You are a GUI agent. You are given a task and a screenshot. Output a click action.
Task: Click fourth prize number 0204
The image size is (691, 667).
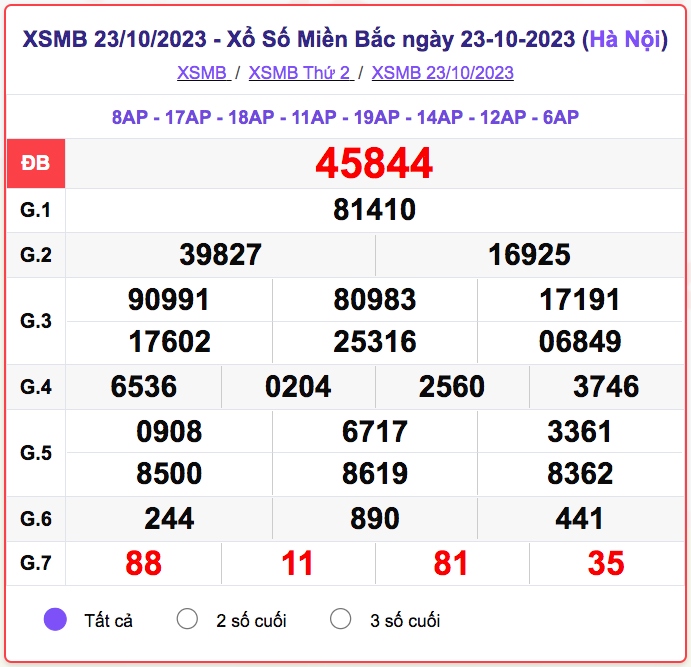[x=298, y=387]
